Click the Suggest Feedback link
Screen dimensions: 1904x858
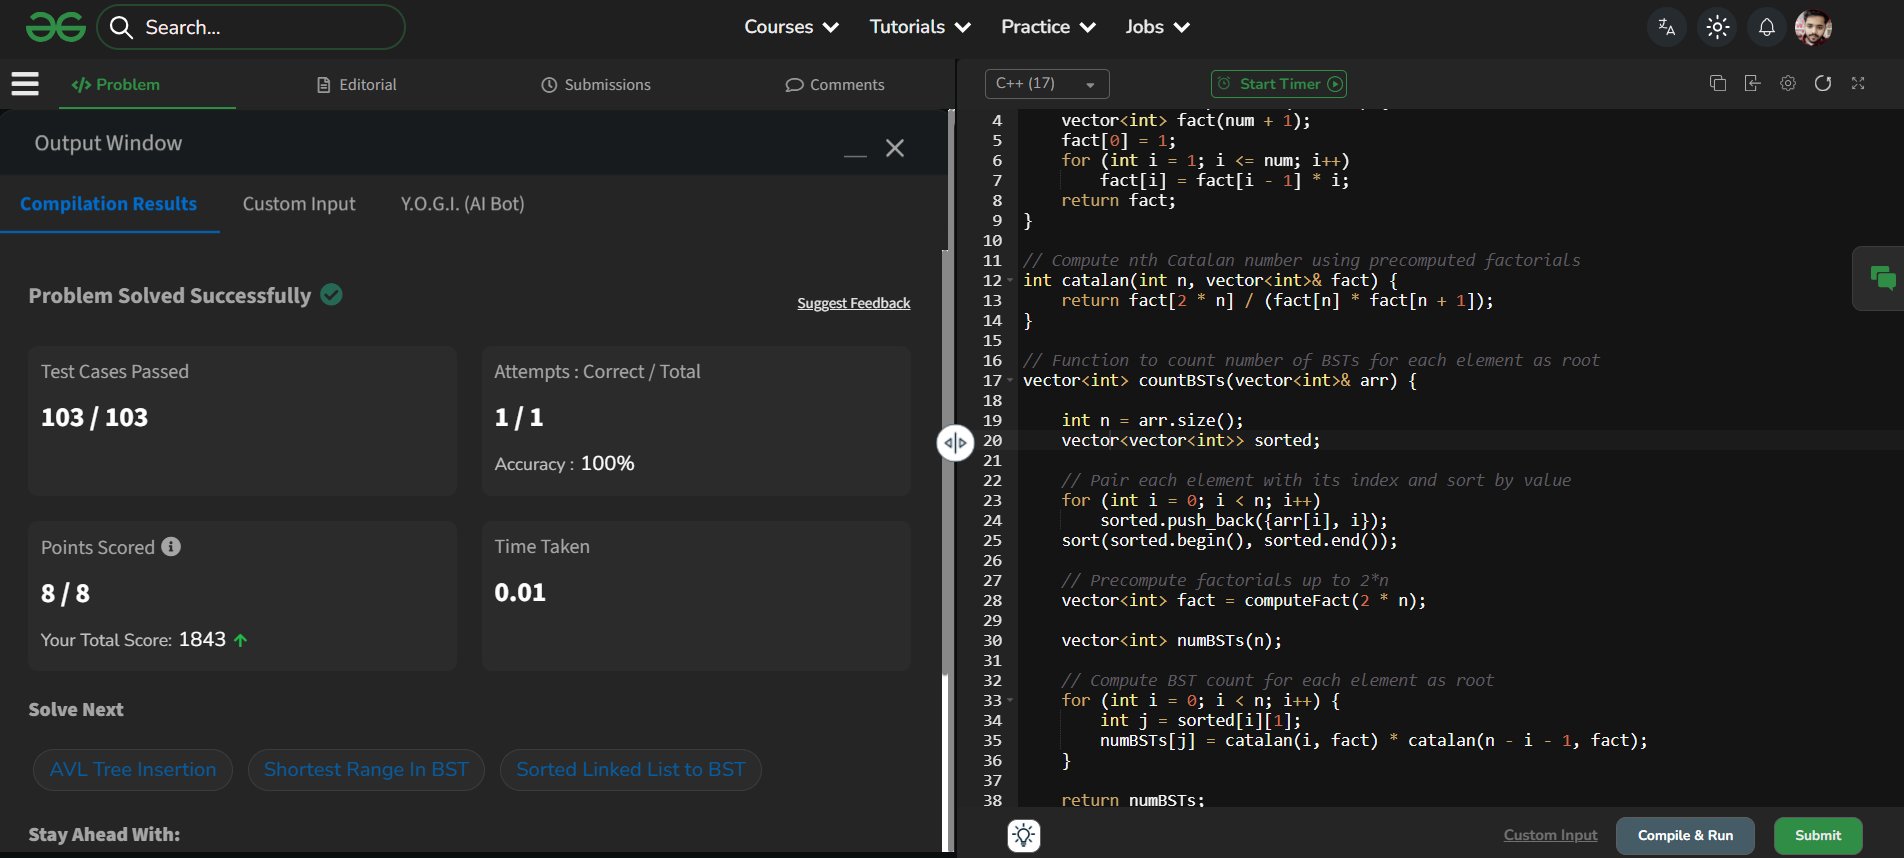853,303
